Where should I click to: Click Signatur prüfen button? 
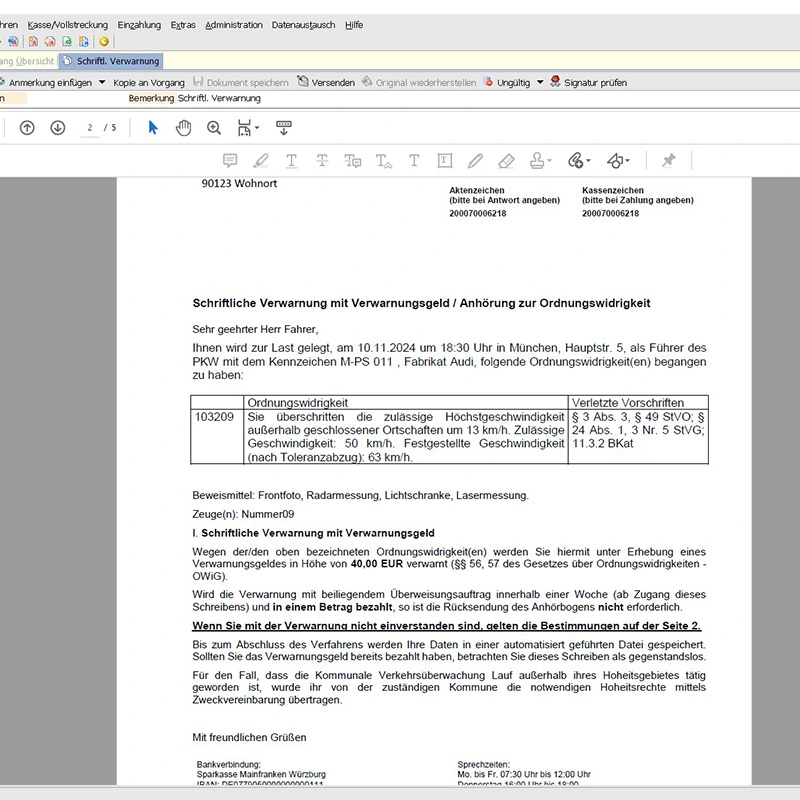588,83
